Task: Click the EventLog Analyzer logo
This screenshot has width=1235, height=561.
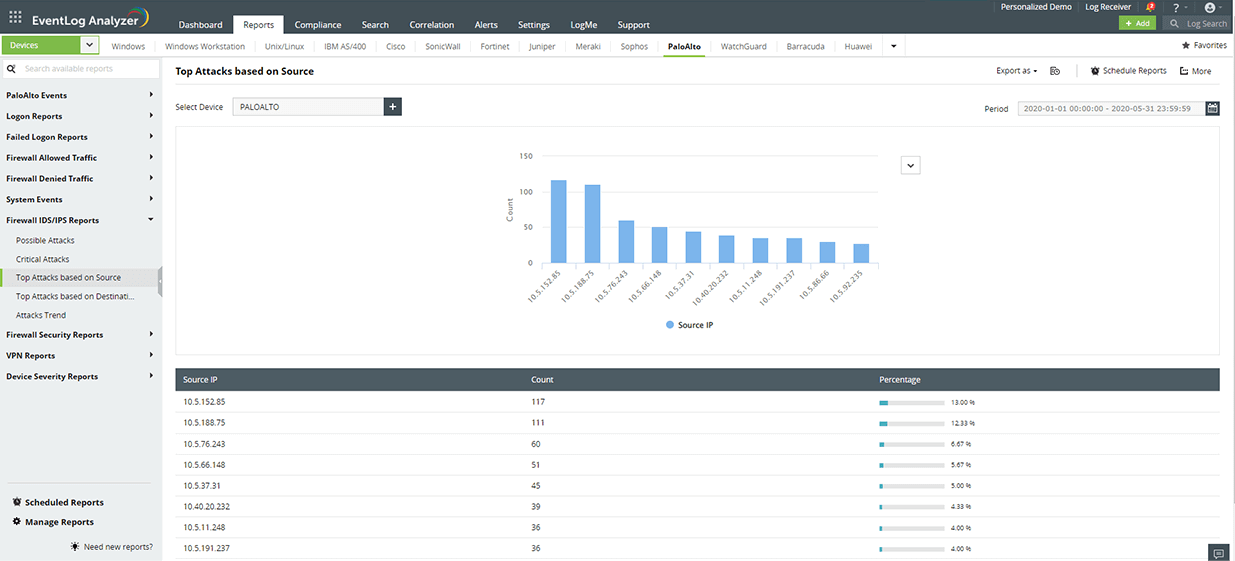Action: pos(91,17)
